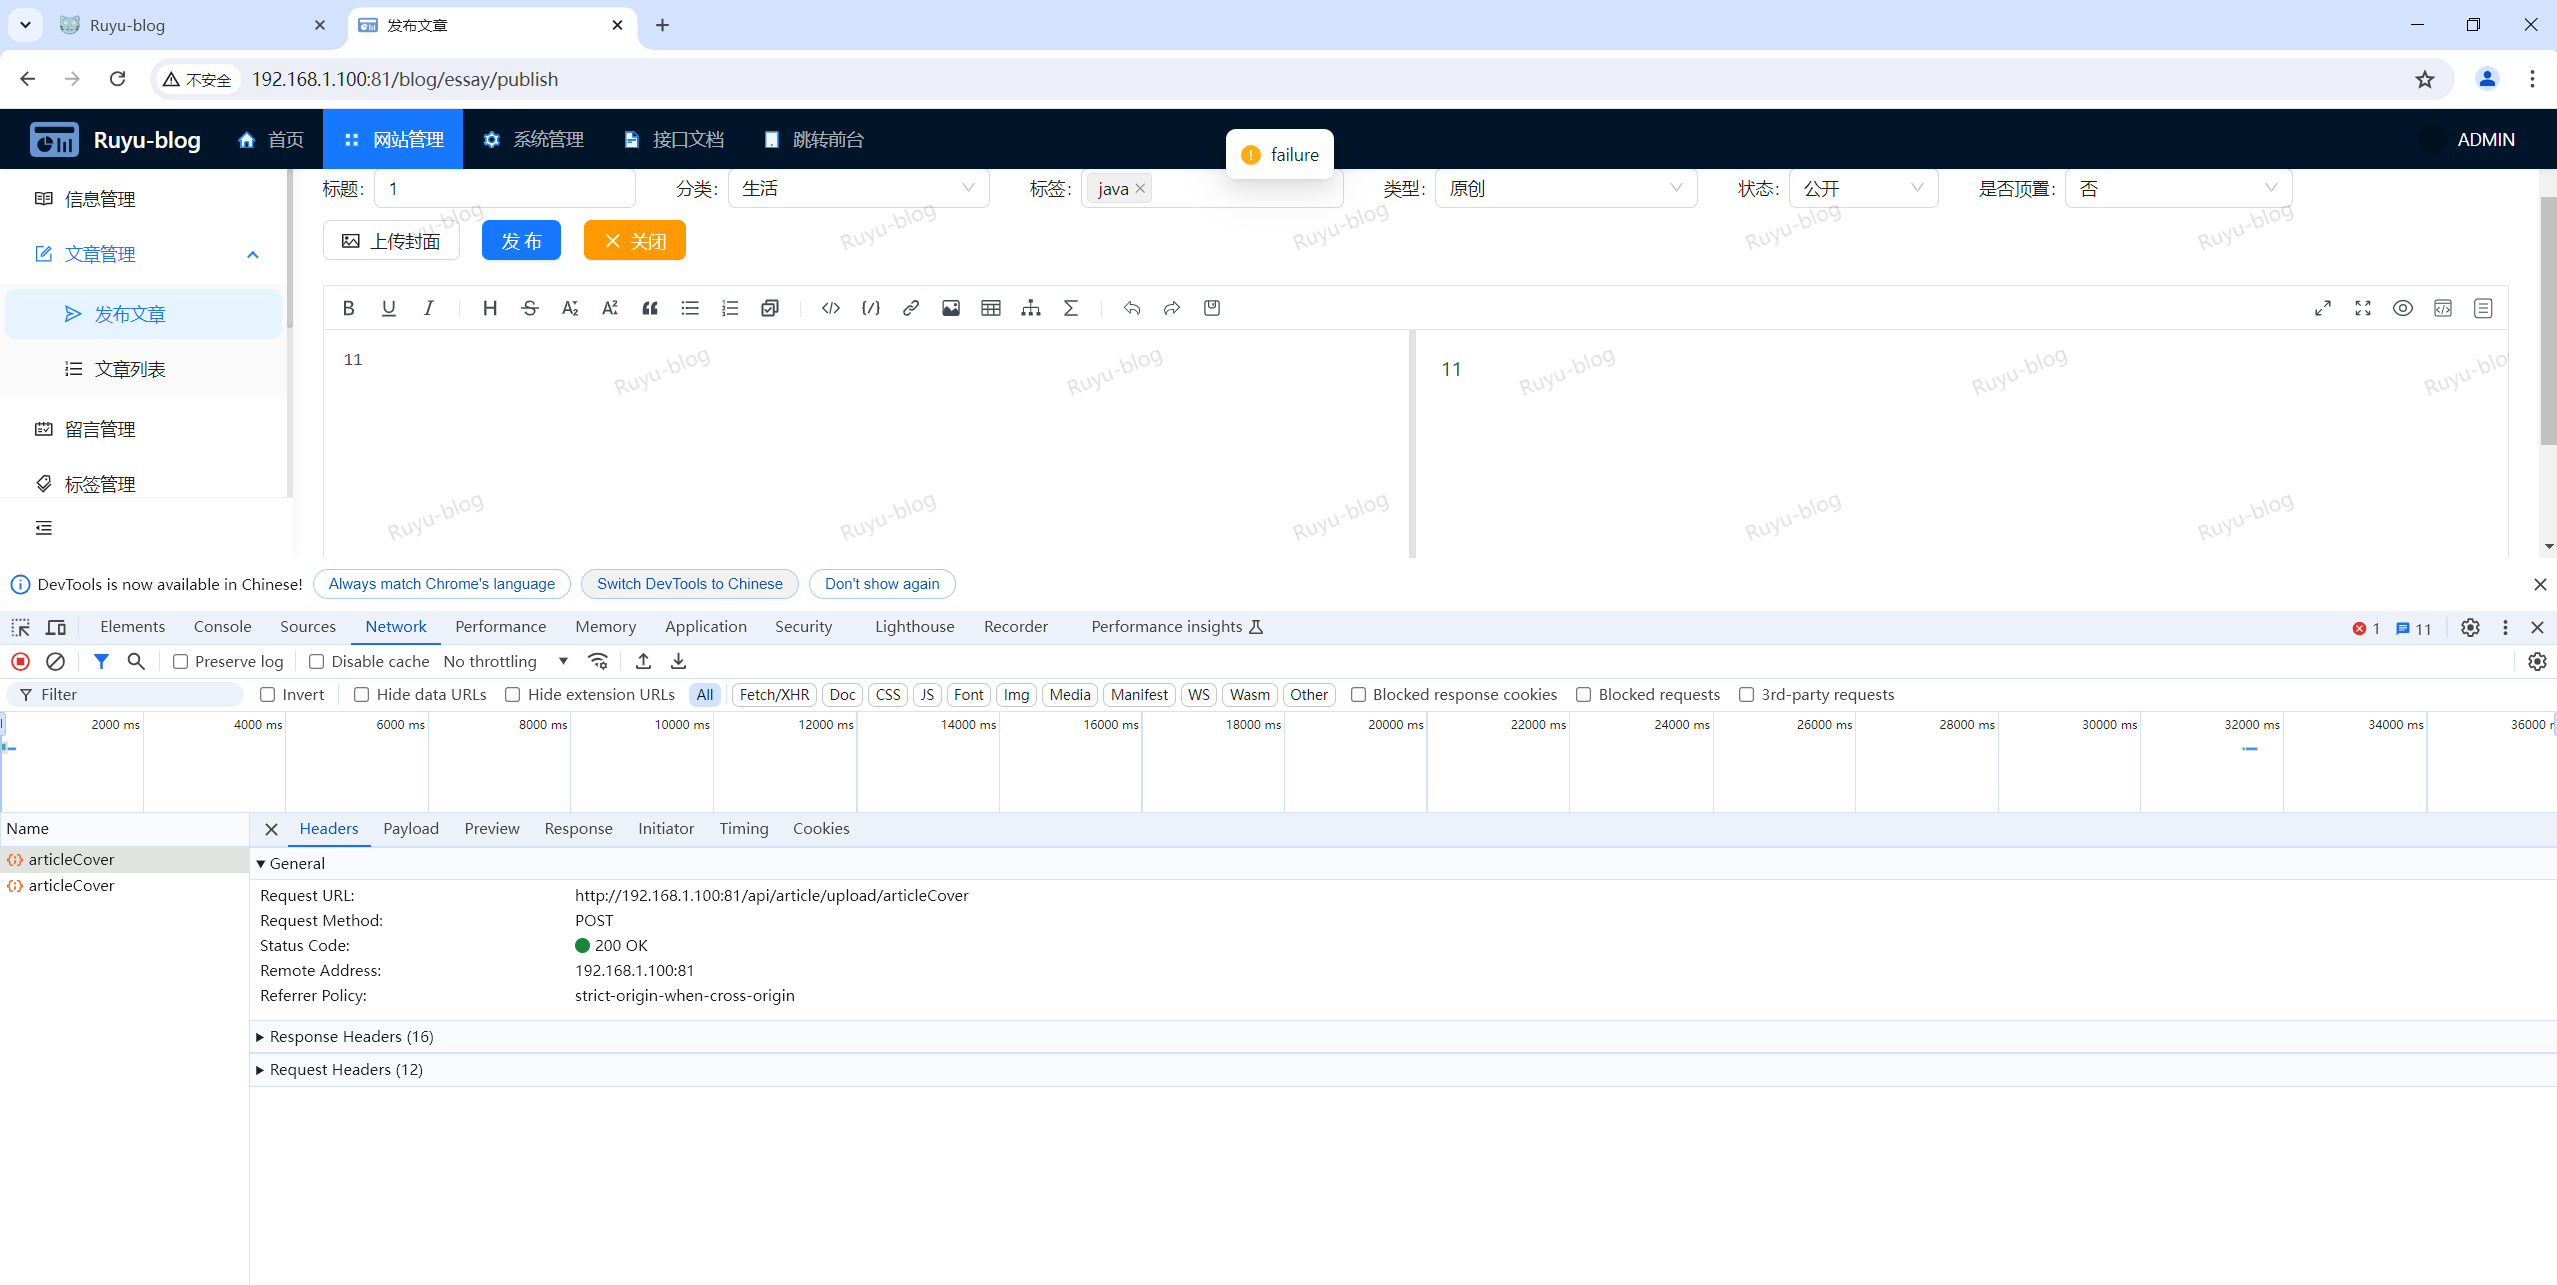Screen dimensions: 2557x1285
Task: Check Hide data URLs
Action: [x=362, y=694]
